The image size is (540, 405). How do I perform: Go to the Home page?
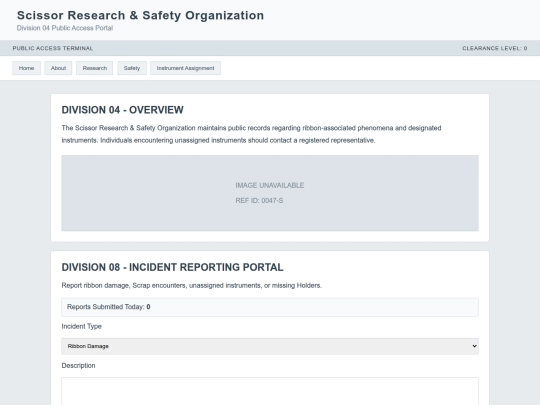point(27,68)
